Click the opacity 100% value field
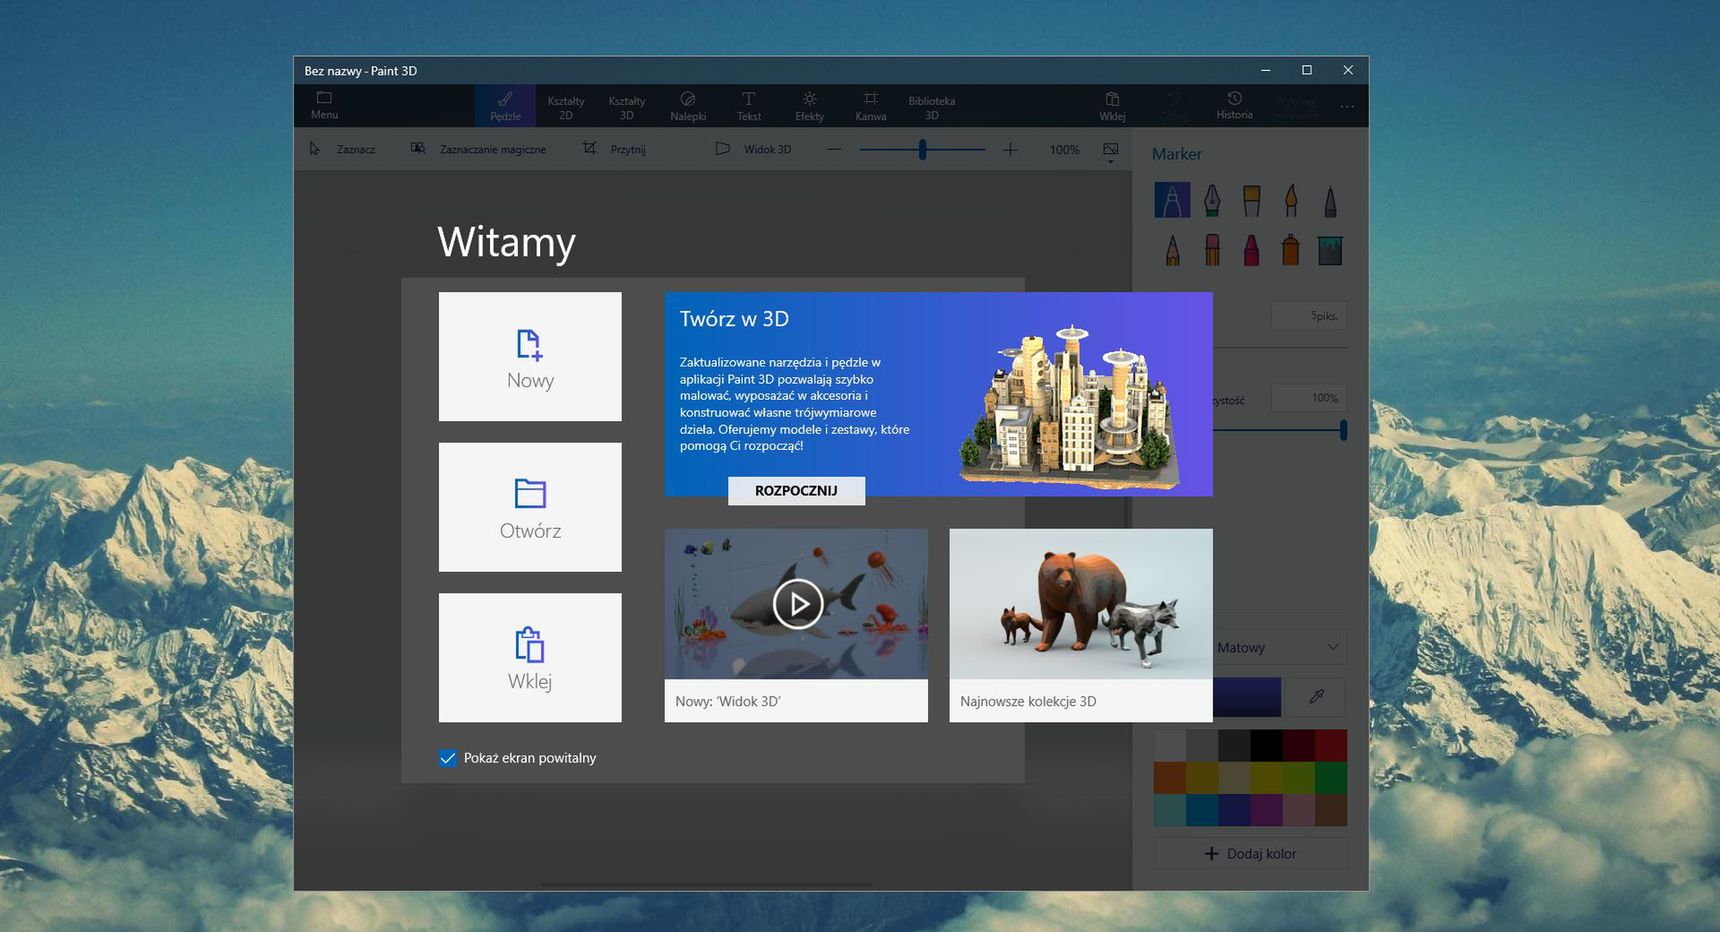The height and width of the screenshot is (932, 1720). [x=1308, y=398]
